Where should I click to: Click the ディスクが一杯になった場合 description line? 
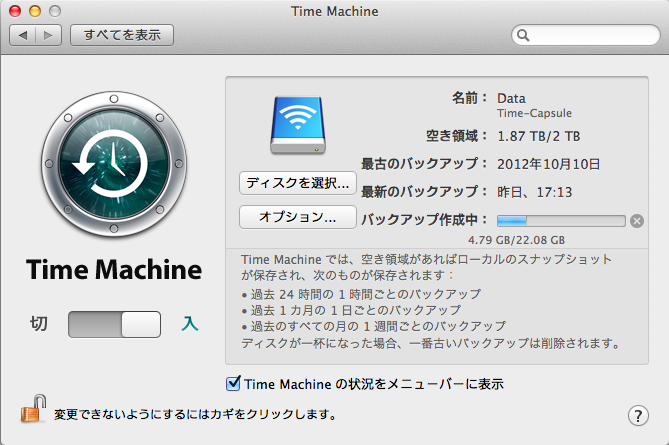(x=431, y=343)
